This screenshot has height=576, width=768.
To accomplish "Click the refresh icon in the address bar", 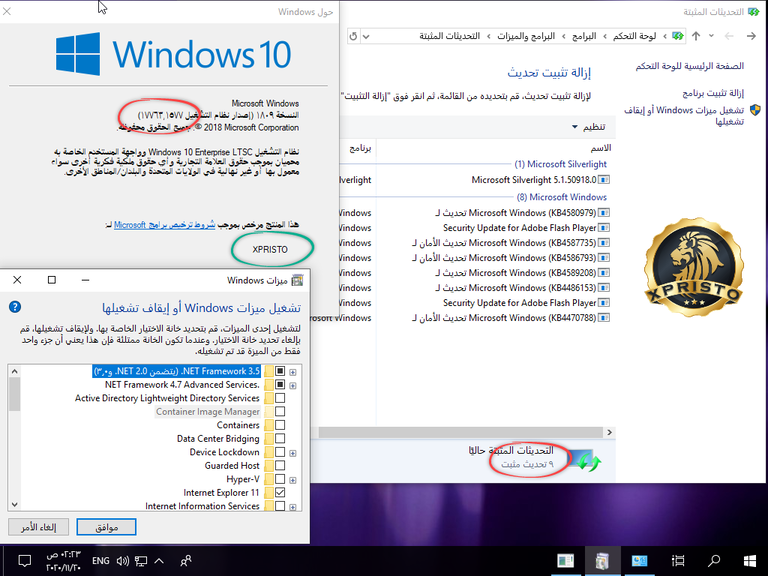I will (x=353, y=36).
